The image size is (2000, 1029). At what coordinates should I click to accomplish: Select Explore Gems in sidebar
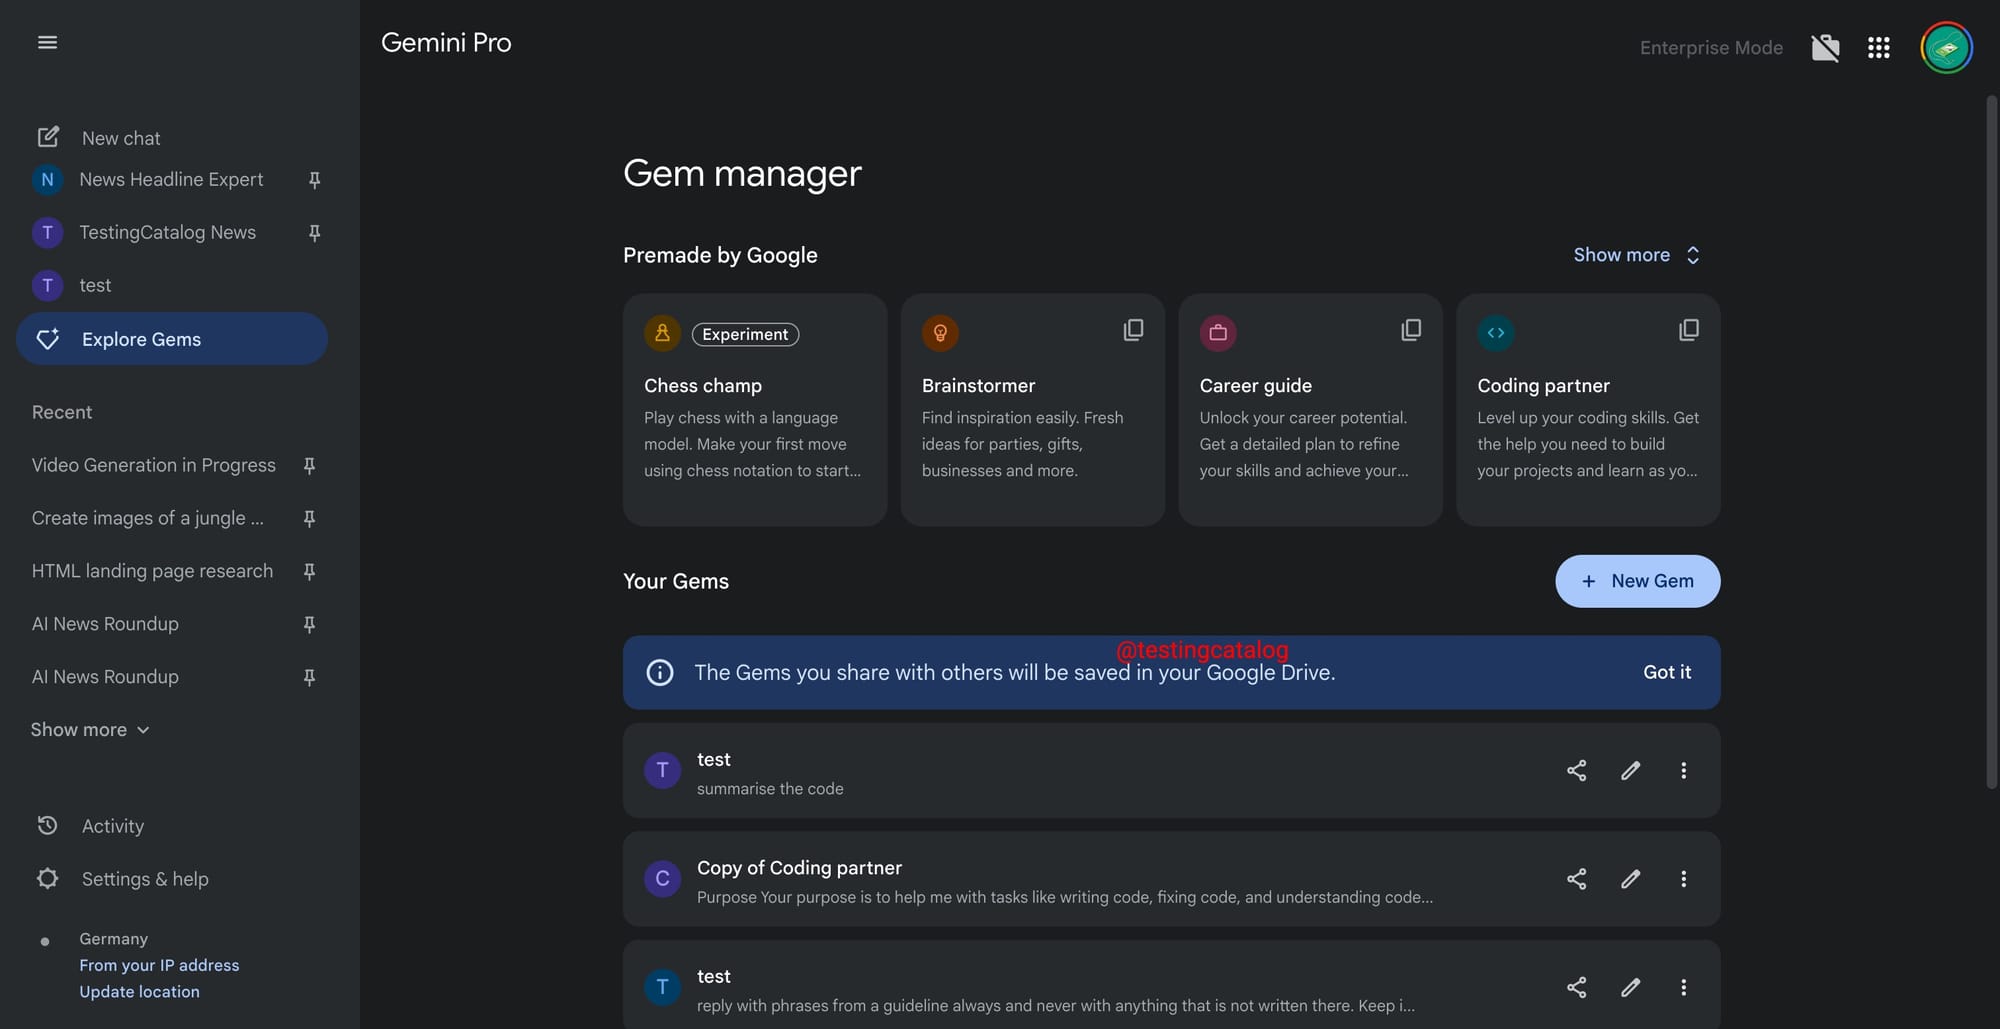click(x=171, y=339)
